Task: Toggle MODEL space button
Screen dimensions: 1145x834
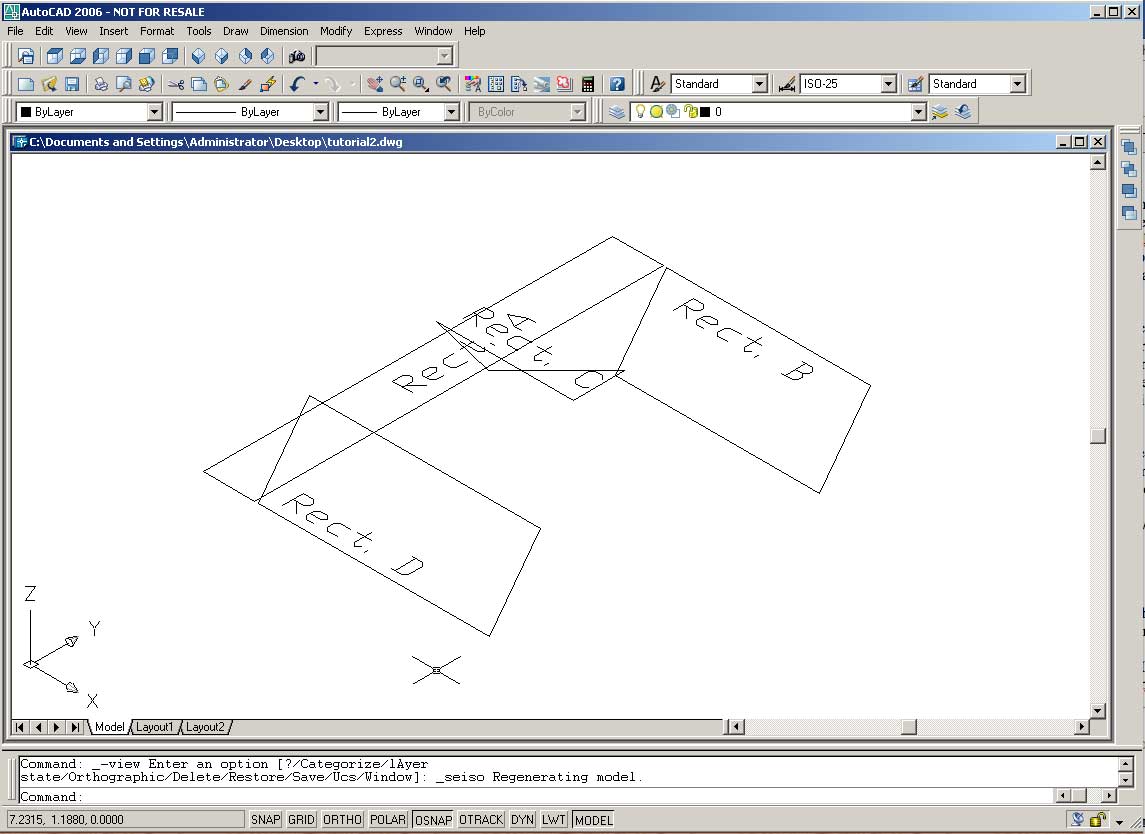Action: click(594, 820)
